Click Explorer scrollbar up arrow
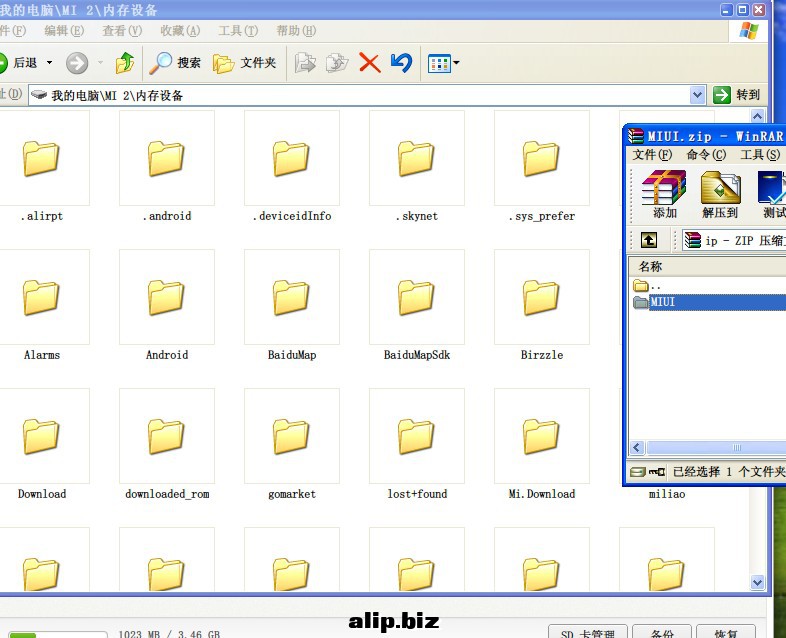 tap(757, 116)
